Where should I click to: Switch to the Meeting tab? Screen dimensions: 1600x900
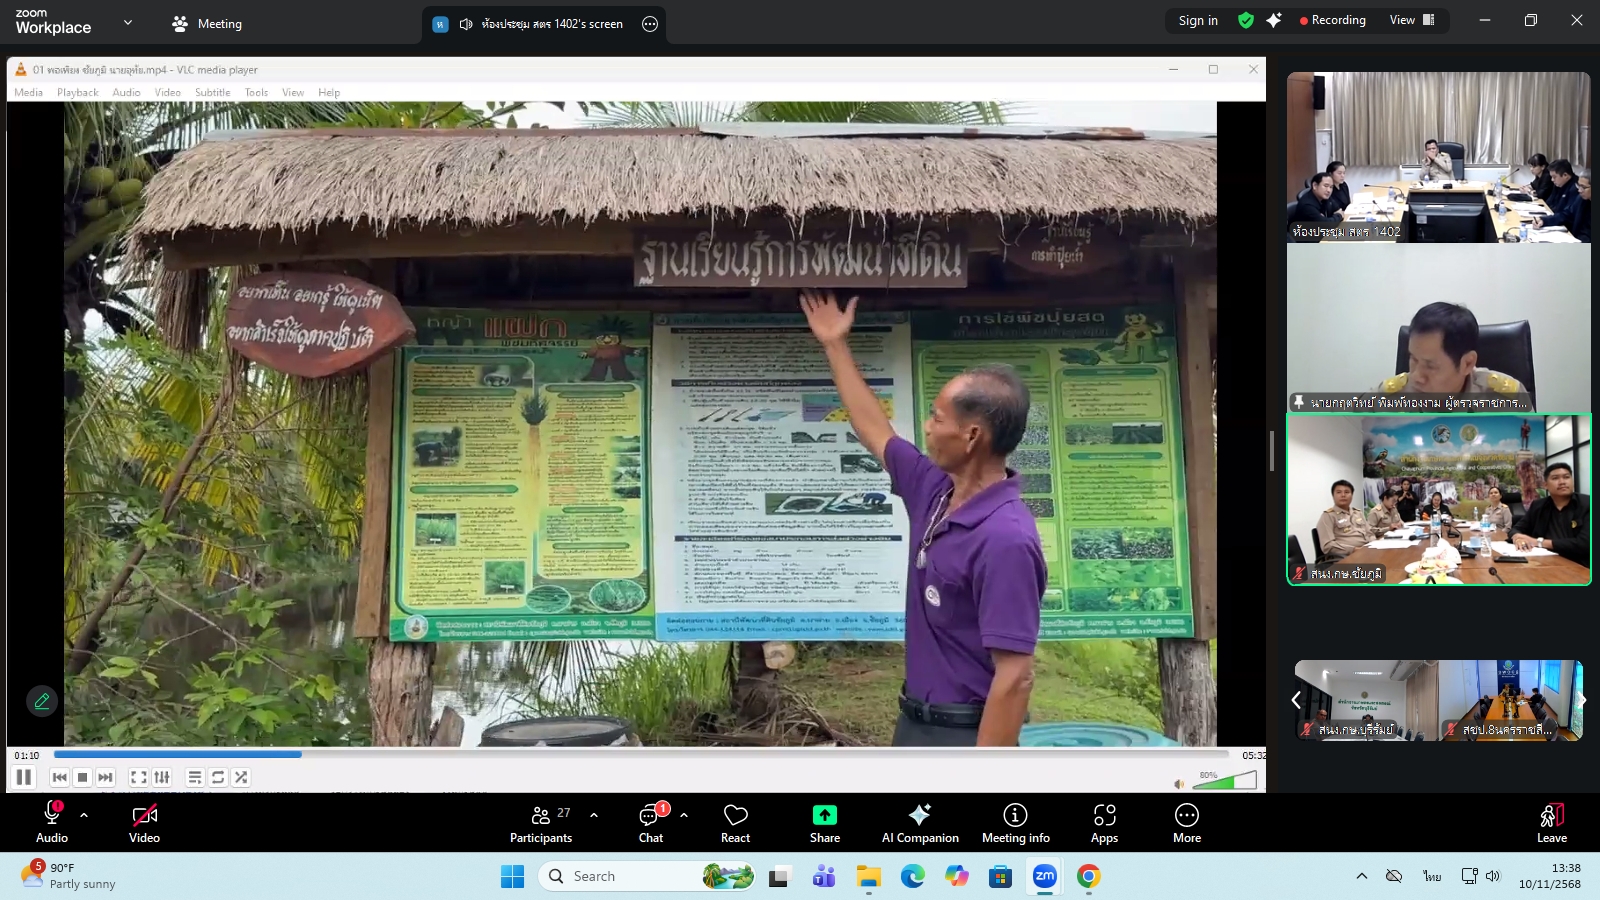pyautogui.click(x=207, y=24)
